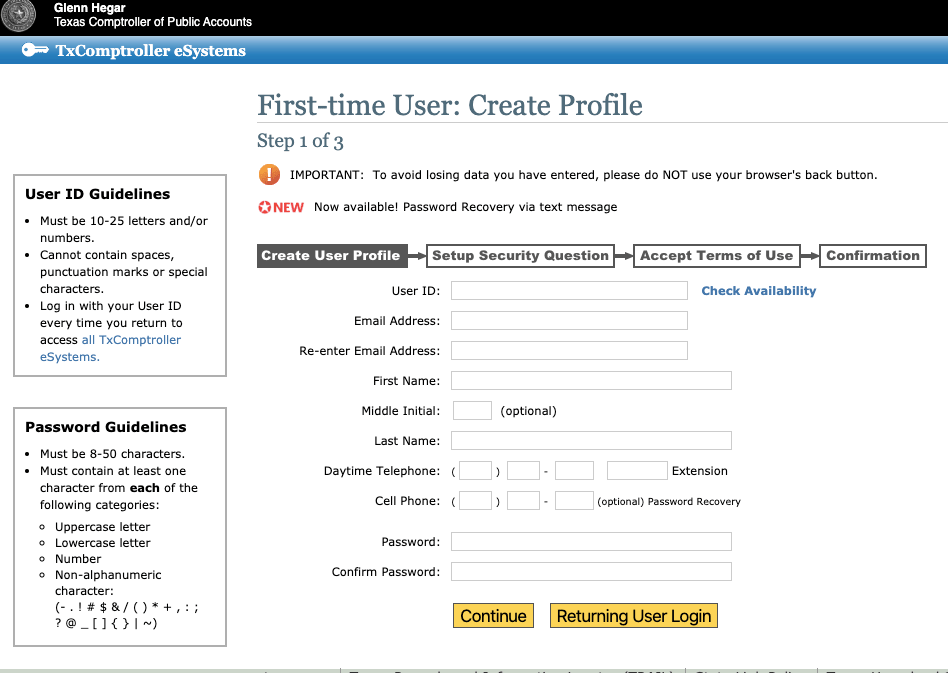
Task: Click the Check Availability link
Action: (758, 291)
